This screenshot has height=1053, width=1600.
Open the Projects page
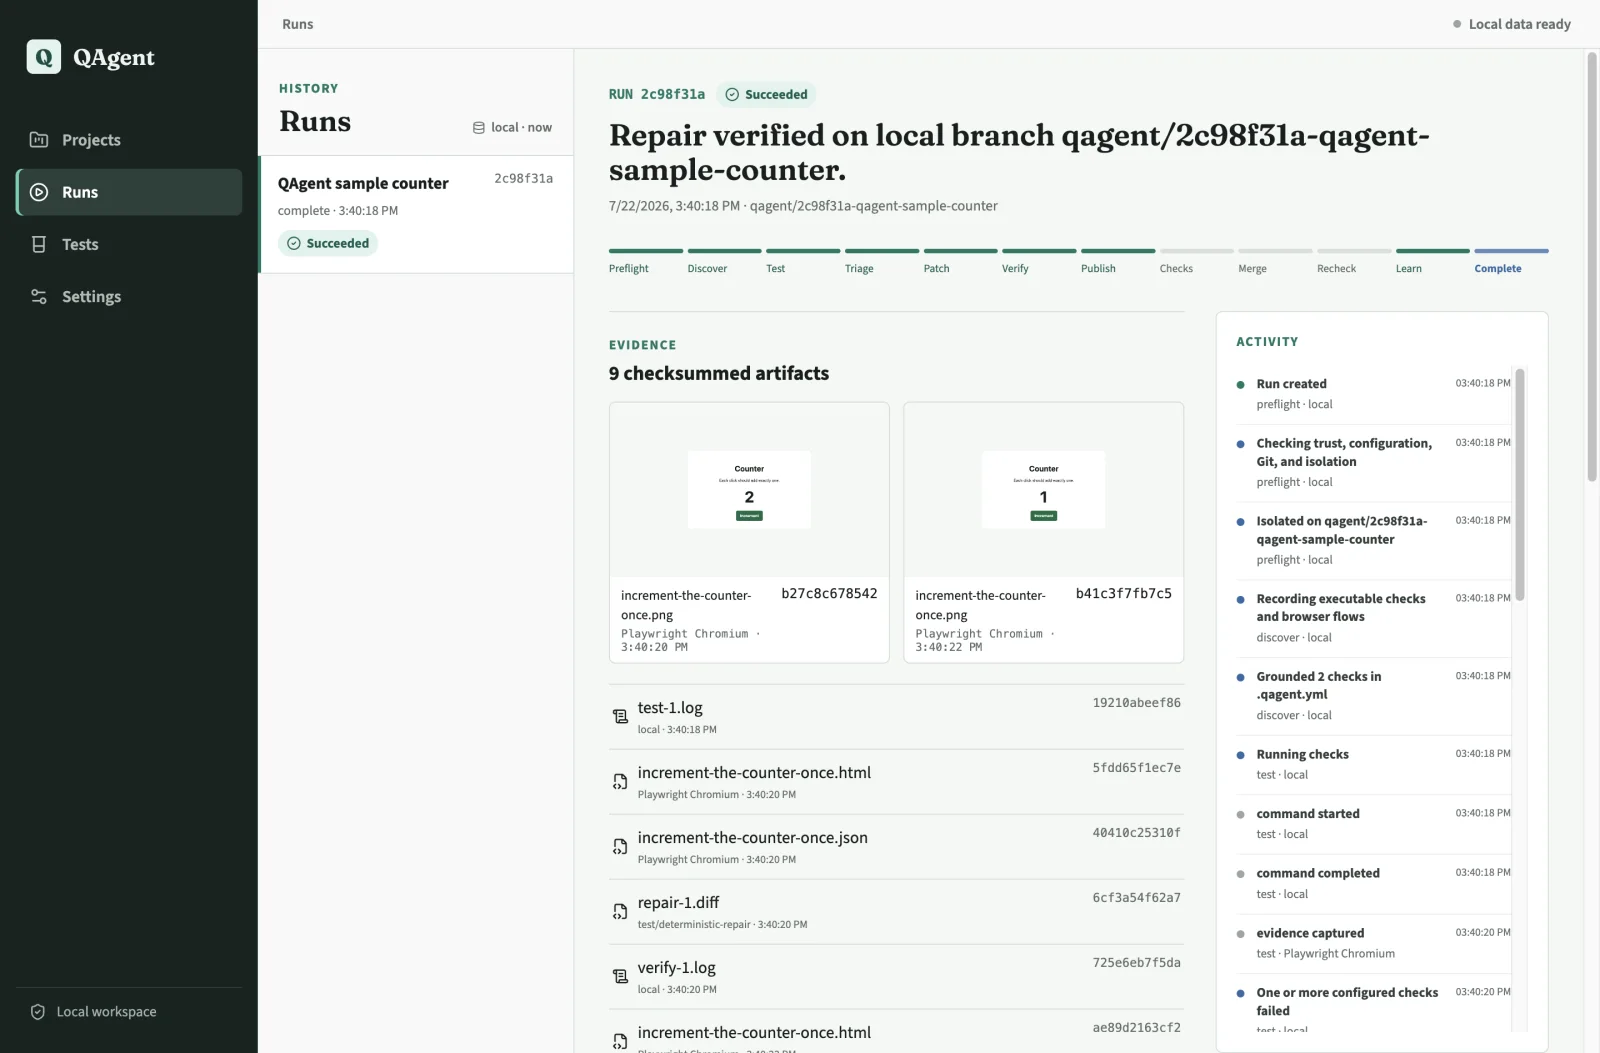pos(129,140)
